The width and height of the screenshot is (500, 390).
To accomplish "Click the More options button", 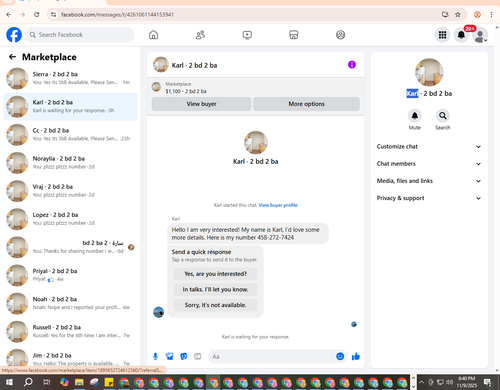I will [306, 104].
